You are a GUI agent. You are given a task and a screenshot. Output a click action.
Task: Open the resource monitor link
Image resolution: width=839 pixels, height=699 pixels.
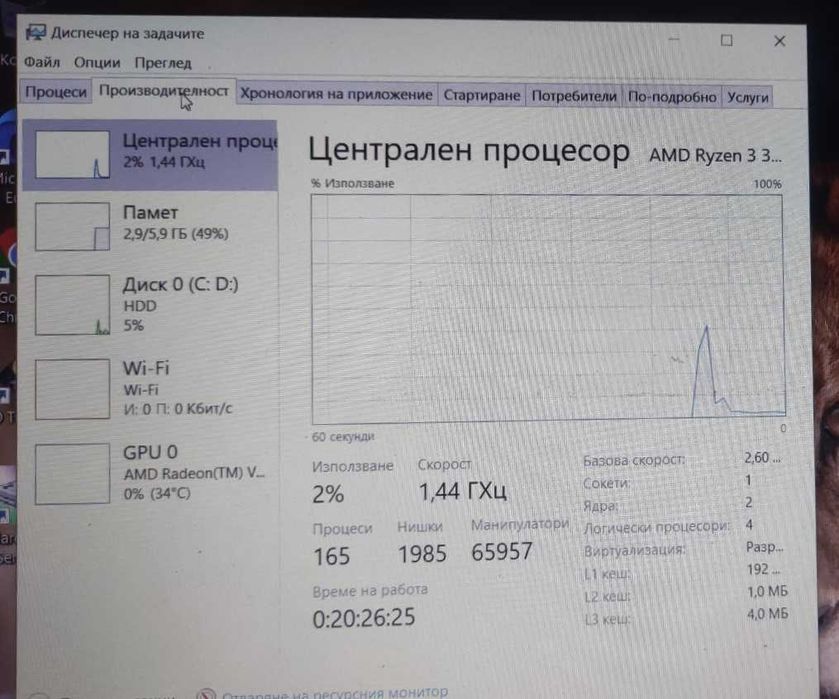point(335,693)
